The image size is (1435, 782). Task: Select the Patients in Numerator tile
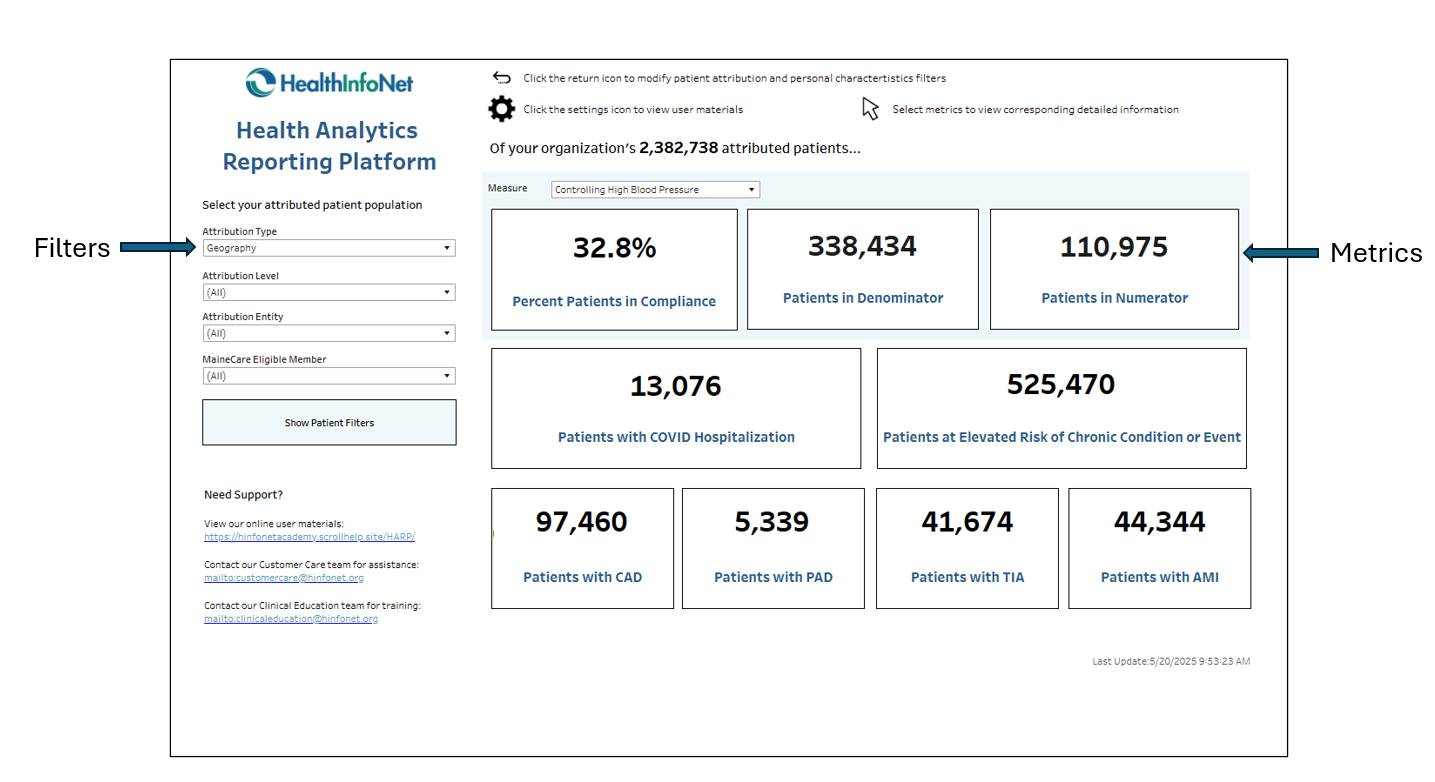click(x=1114, y=269)
